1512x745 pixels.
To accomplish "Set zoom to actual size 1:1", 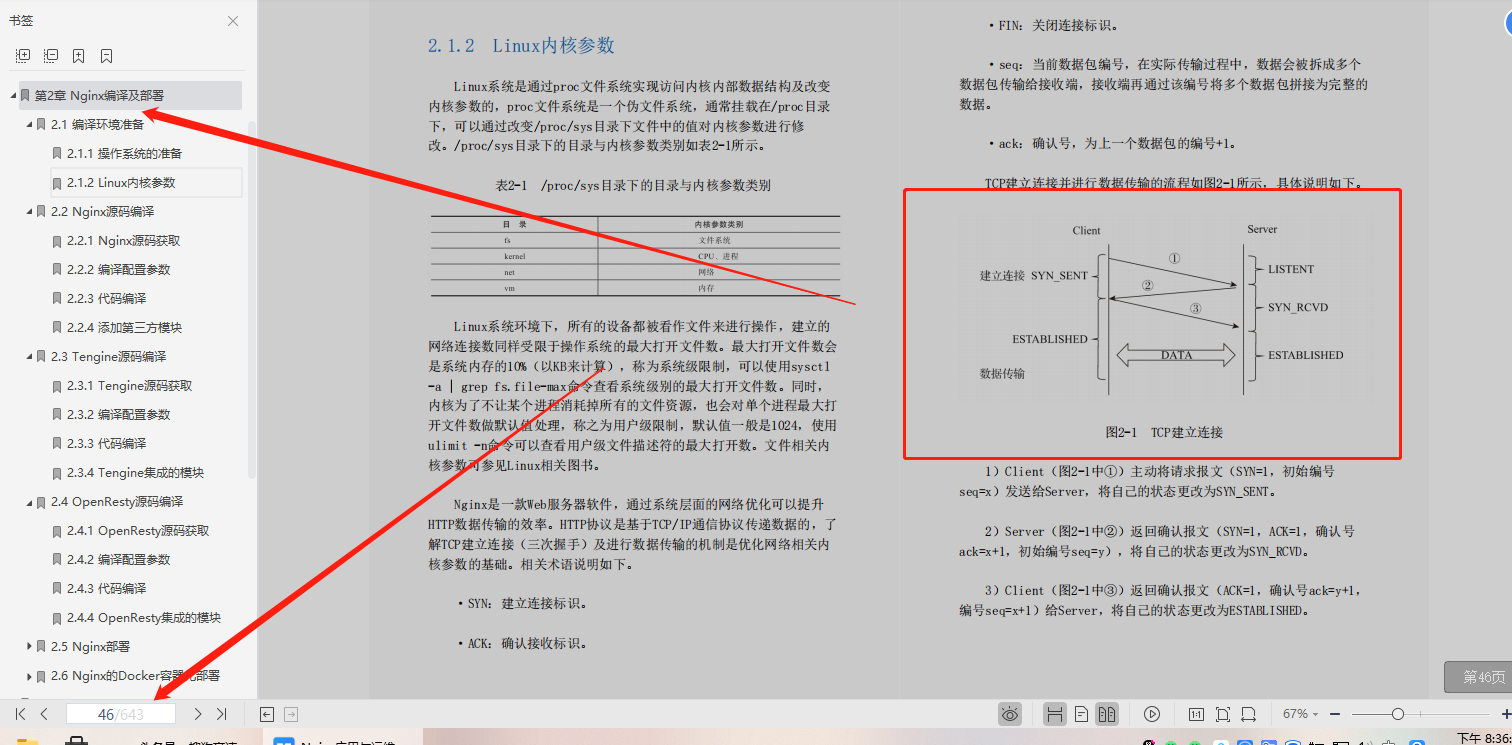I will 1196,714.
